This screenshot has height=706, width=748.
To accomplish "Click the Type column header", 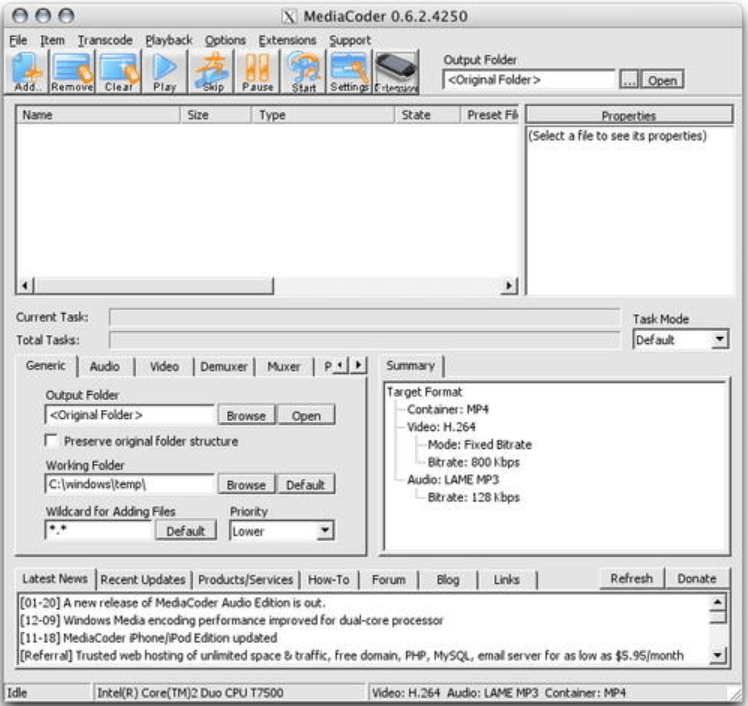I will point(323,115).
